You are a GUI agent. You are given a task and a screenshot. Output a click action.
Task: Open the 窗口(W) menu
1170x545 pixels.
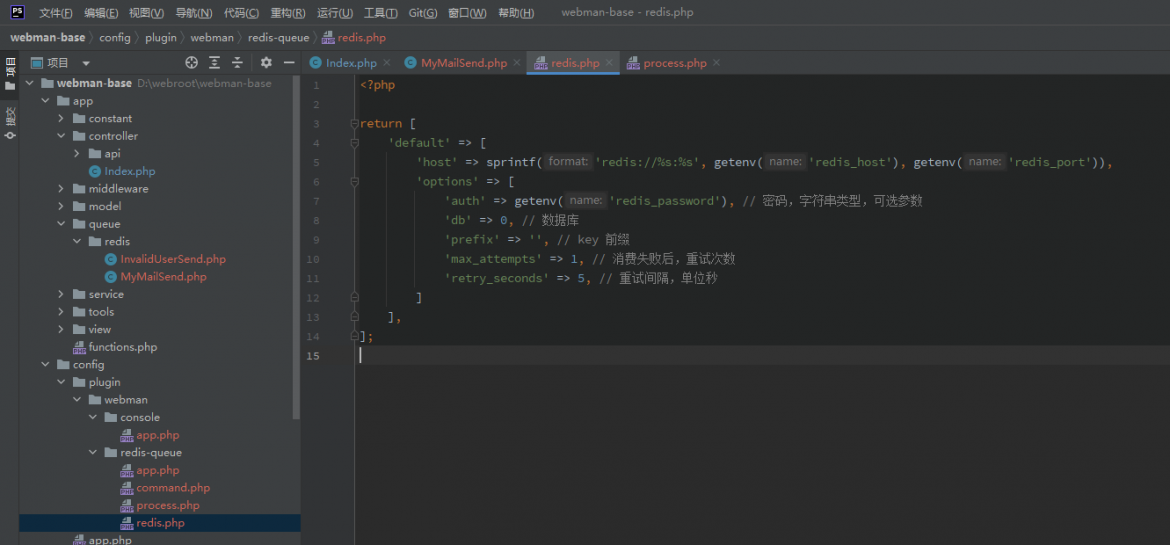[x=467, y=13]
